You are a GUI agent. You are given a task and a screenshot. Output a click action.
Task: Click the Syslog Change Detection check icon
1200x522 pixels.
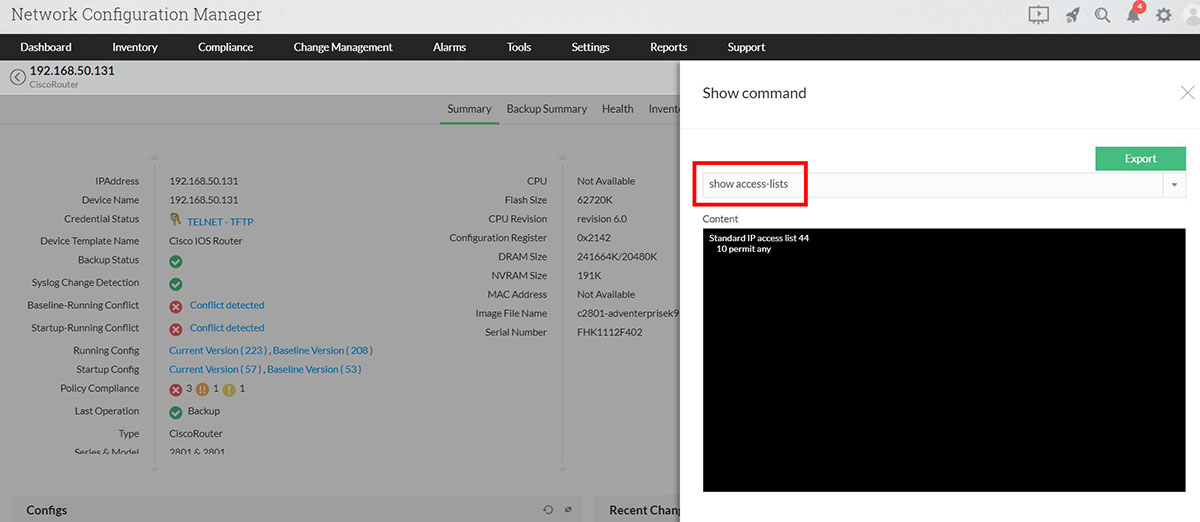point(176,284)
